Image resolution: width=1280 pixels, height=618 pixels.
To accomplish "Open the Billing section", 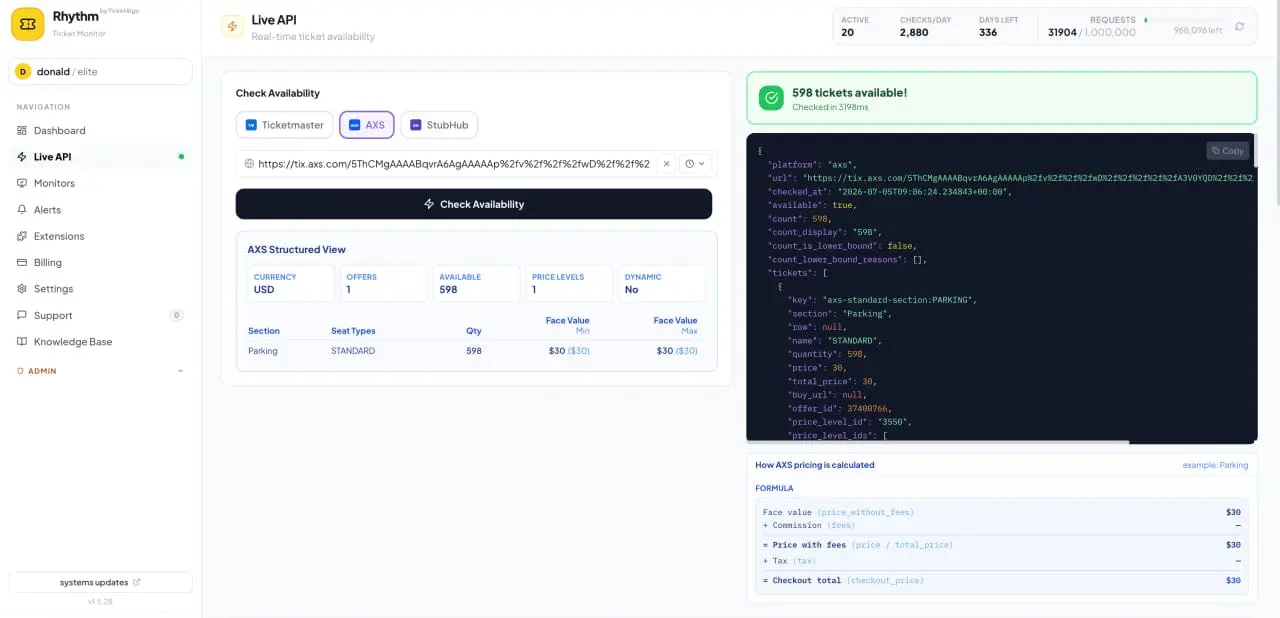I will [x=100, y=262].
